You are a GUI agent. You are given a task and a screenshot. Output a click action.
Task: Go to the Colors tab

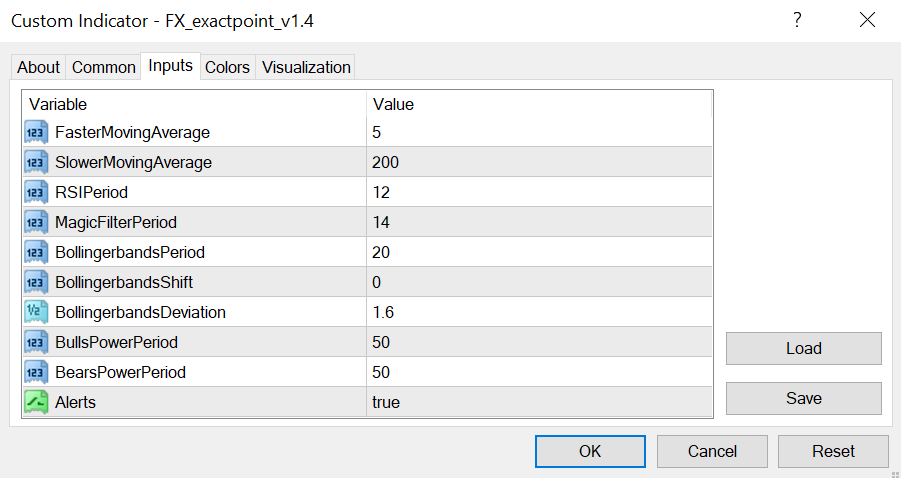coord(227,67)
